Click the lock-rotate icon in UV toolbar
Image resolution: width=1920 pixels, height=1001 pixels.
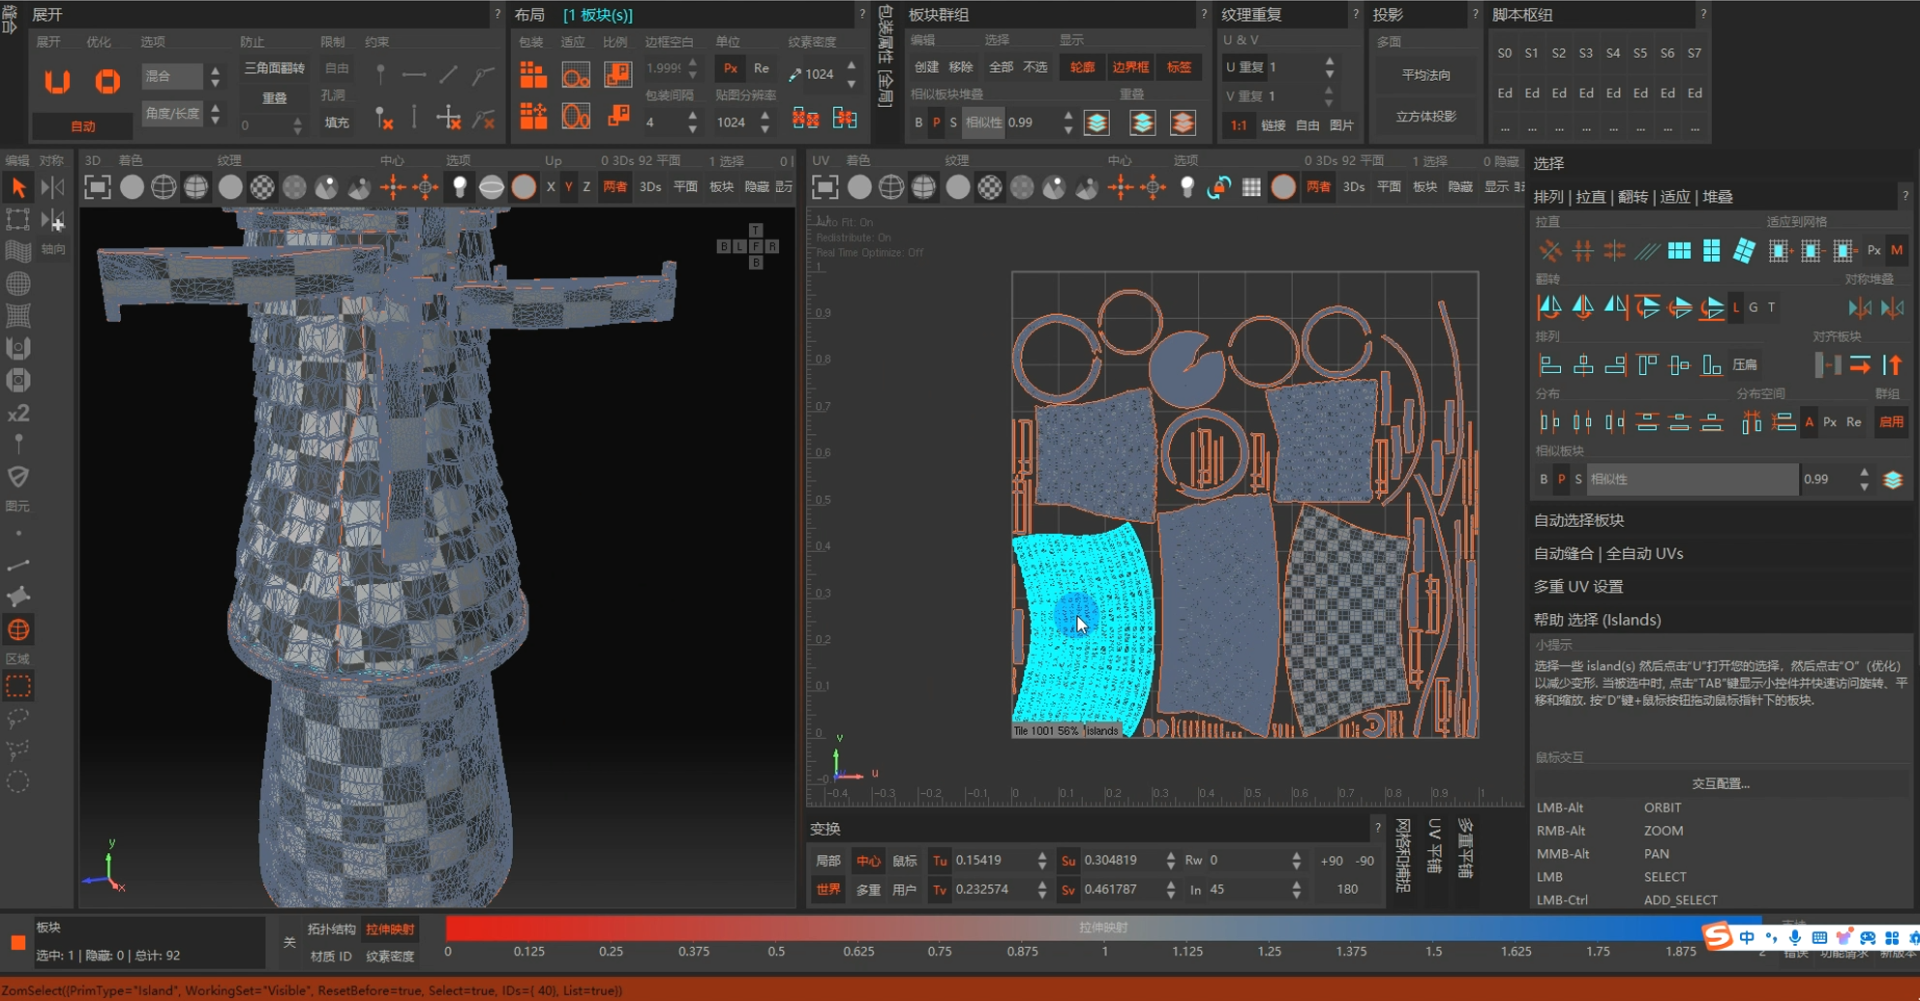pos(1218,187)
